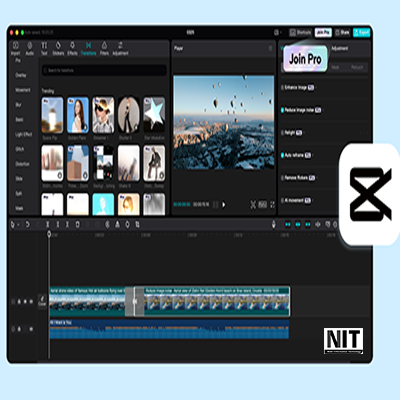This screenshot has height=400, width=400.
Task: Choose the Distortion transition category
Action: tap(22, 164)
